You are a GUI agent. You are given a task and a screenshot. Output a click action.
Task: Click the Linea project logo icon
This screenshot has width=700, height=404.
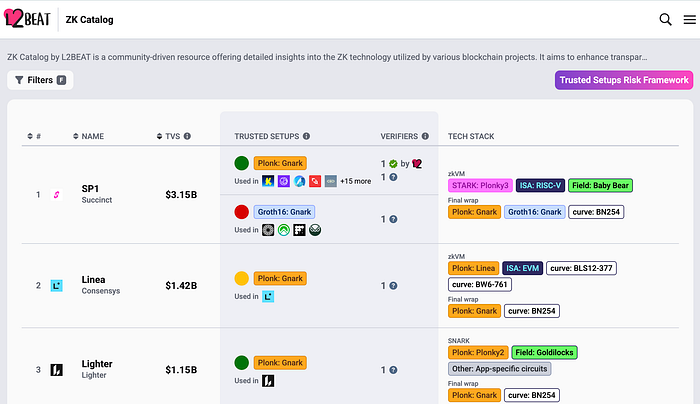point(56,285)
